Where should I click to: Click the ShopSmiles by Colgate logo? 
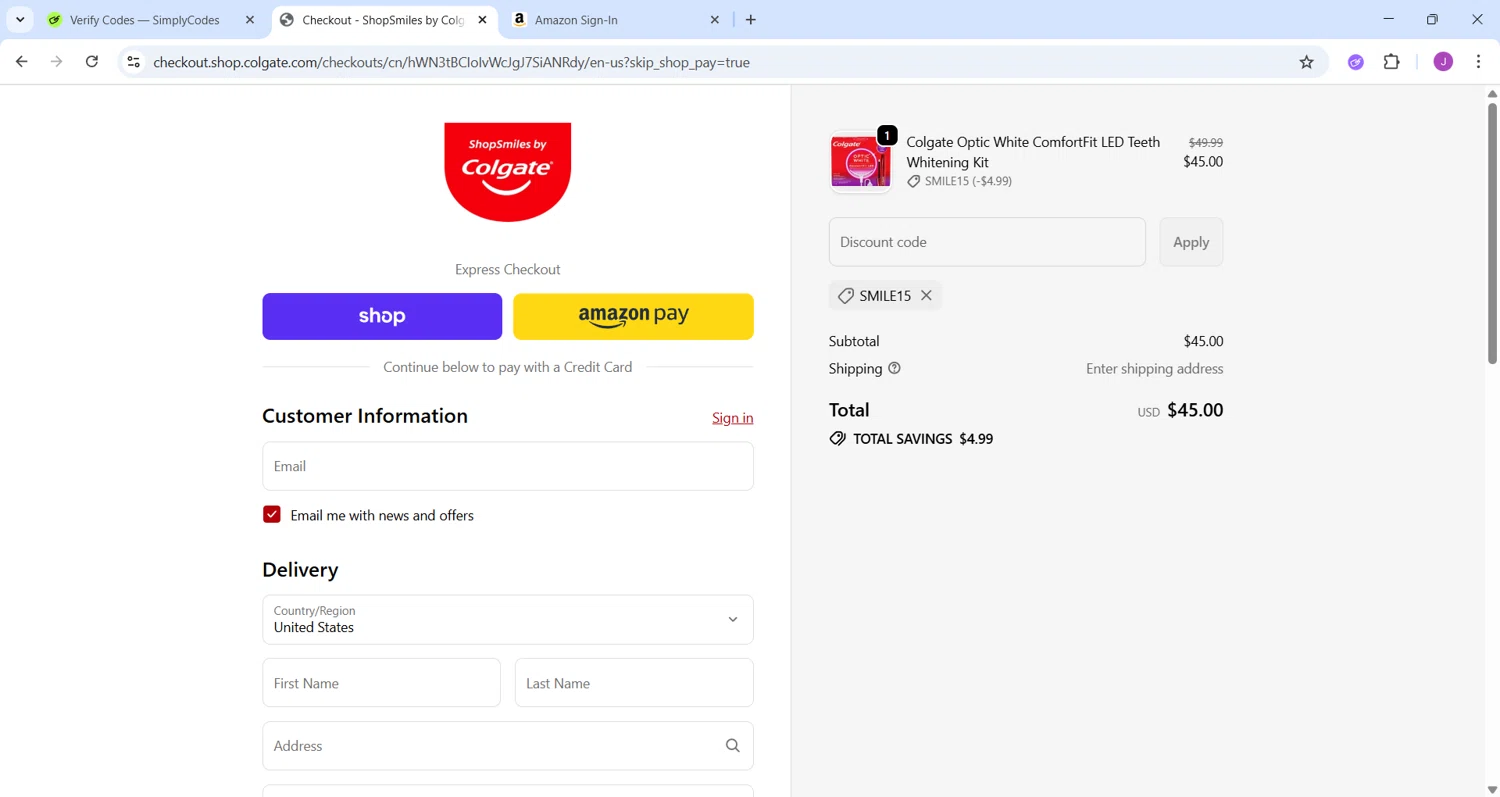[x=507, y=171]
